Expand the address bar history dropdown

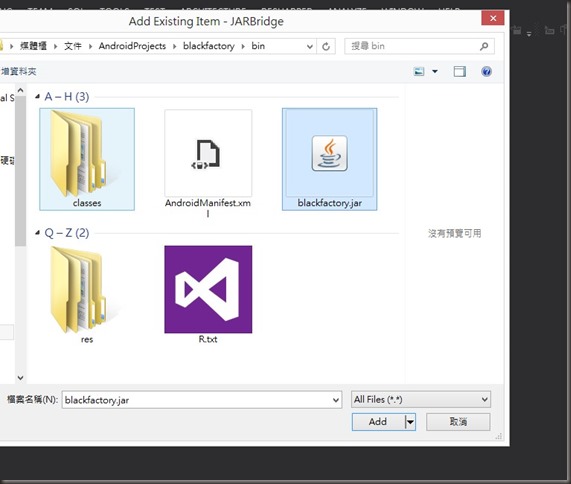(310, 47)
